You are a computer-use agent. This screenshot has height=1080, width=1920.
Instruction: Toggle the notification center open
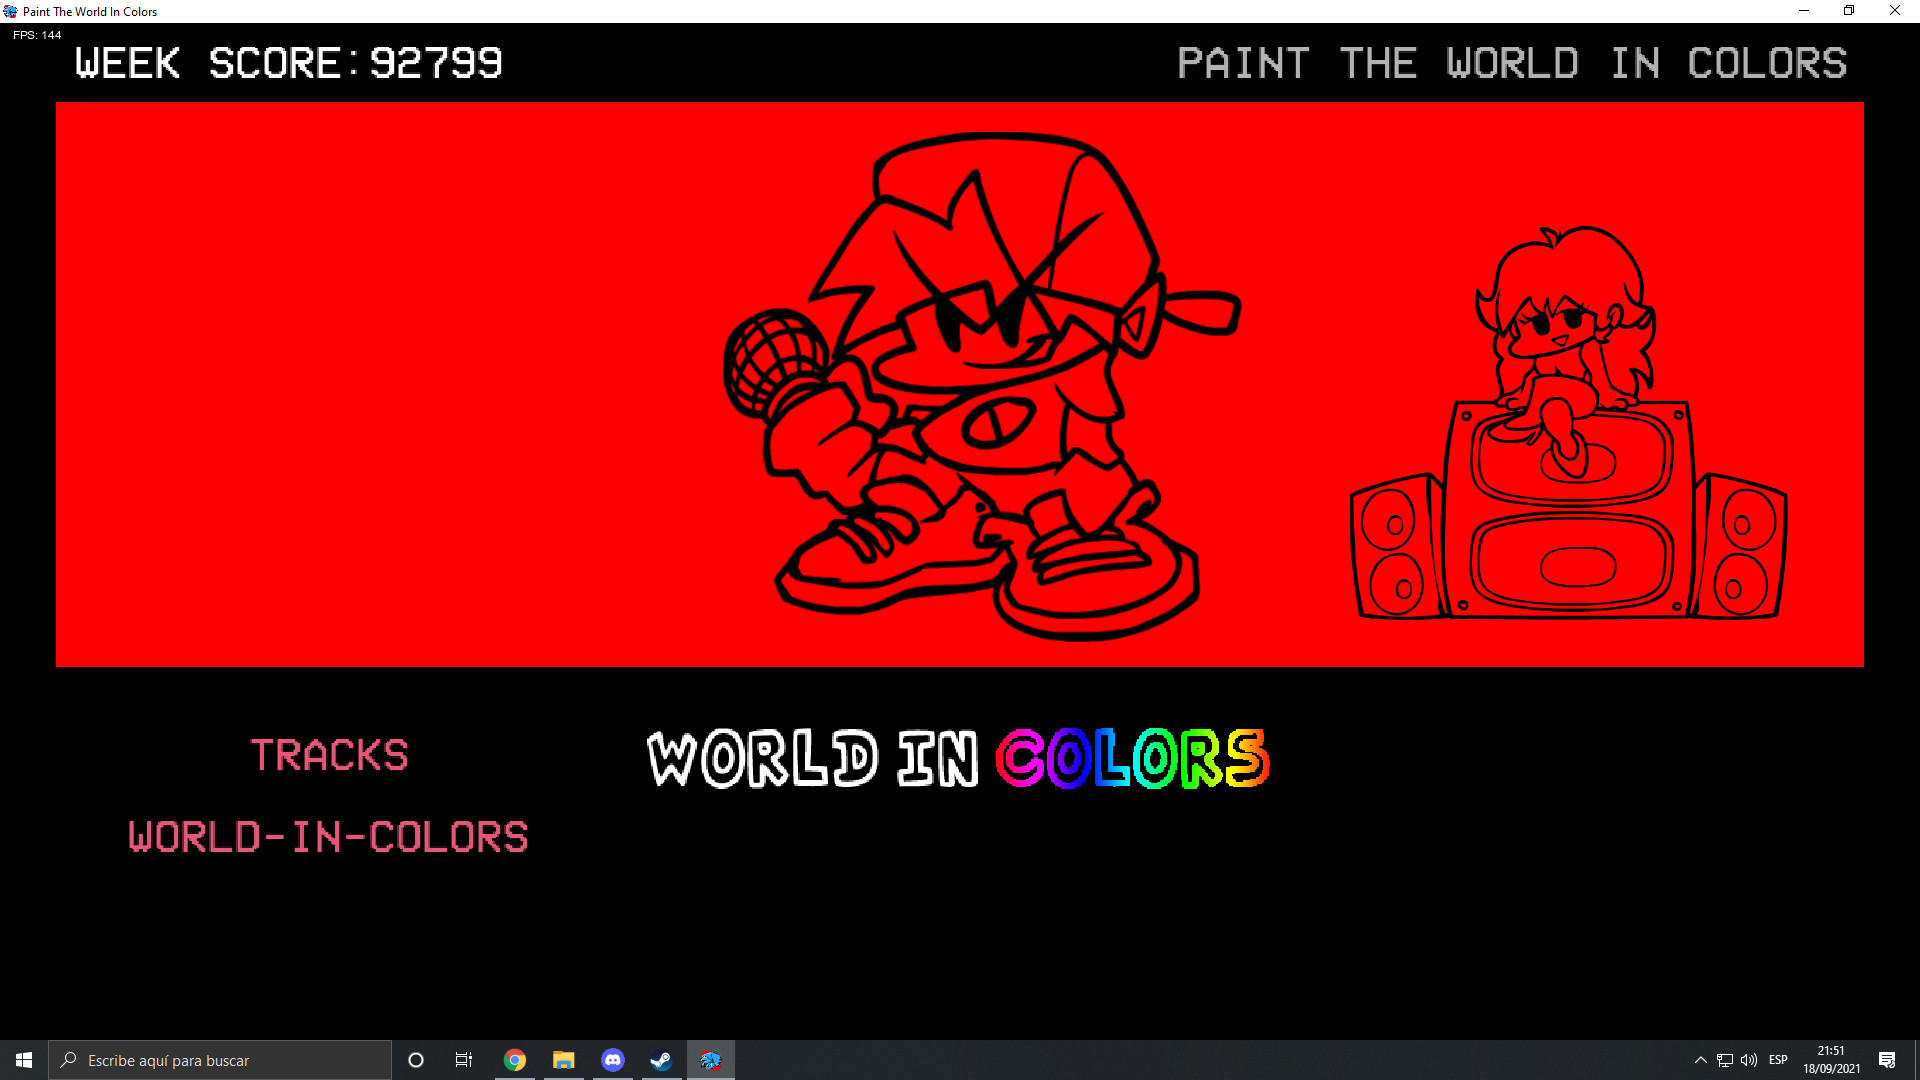(1888, 1060)
